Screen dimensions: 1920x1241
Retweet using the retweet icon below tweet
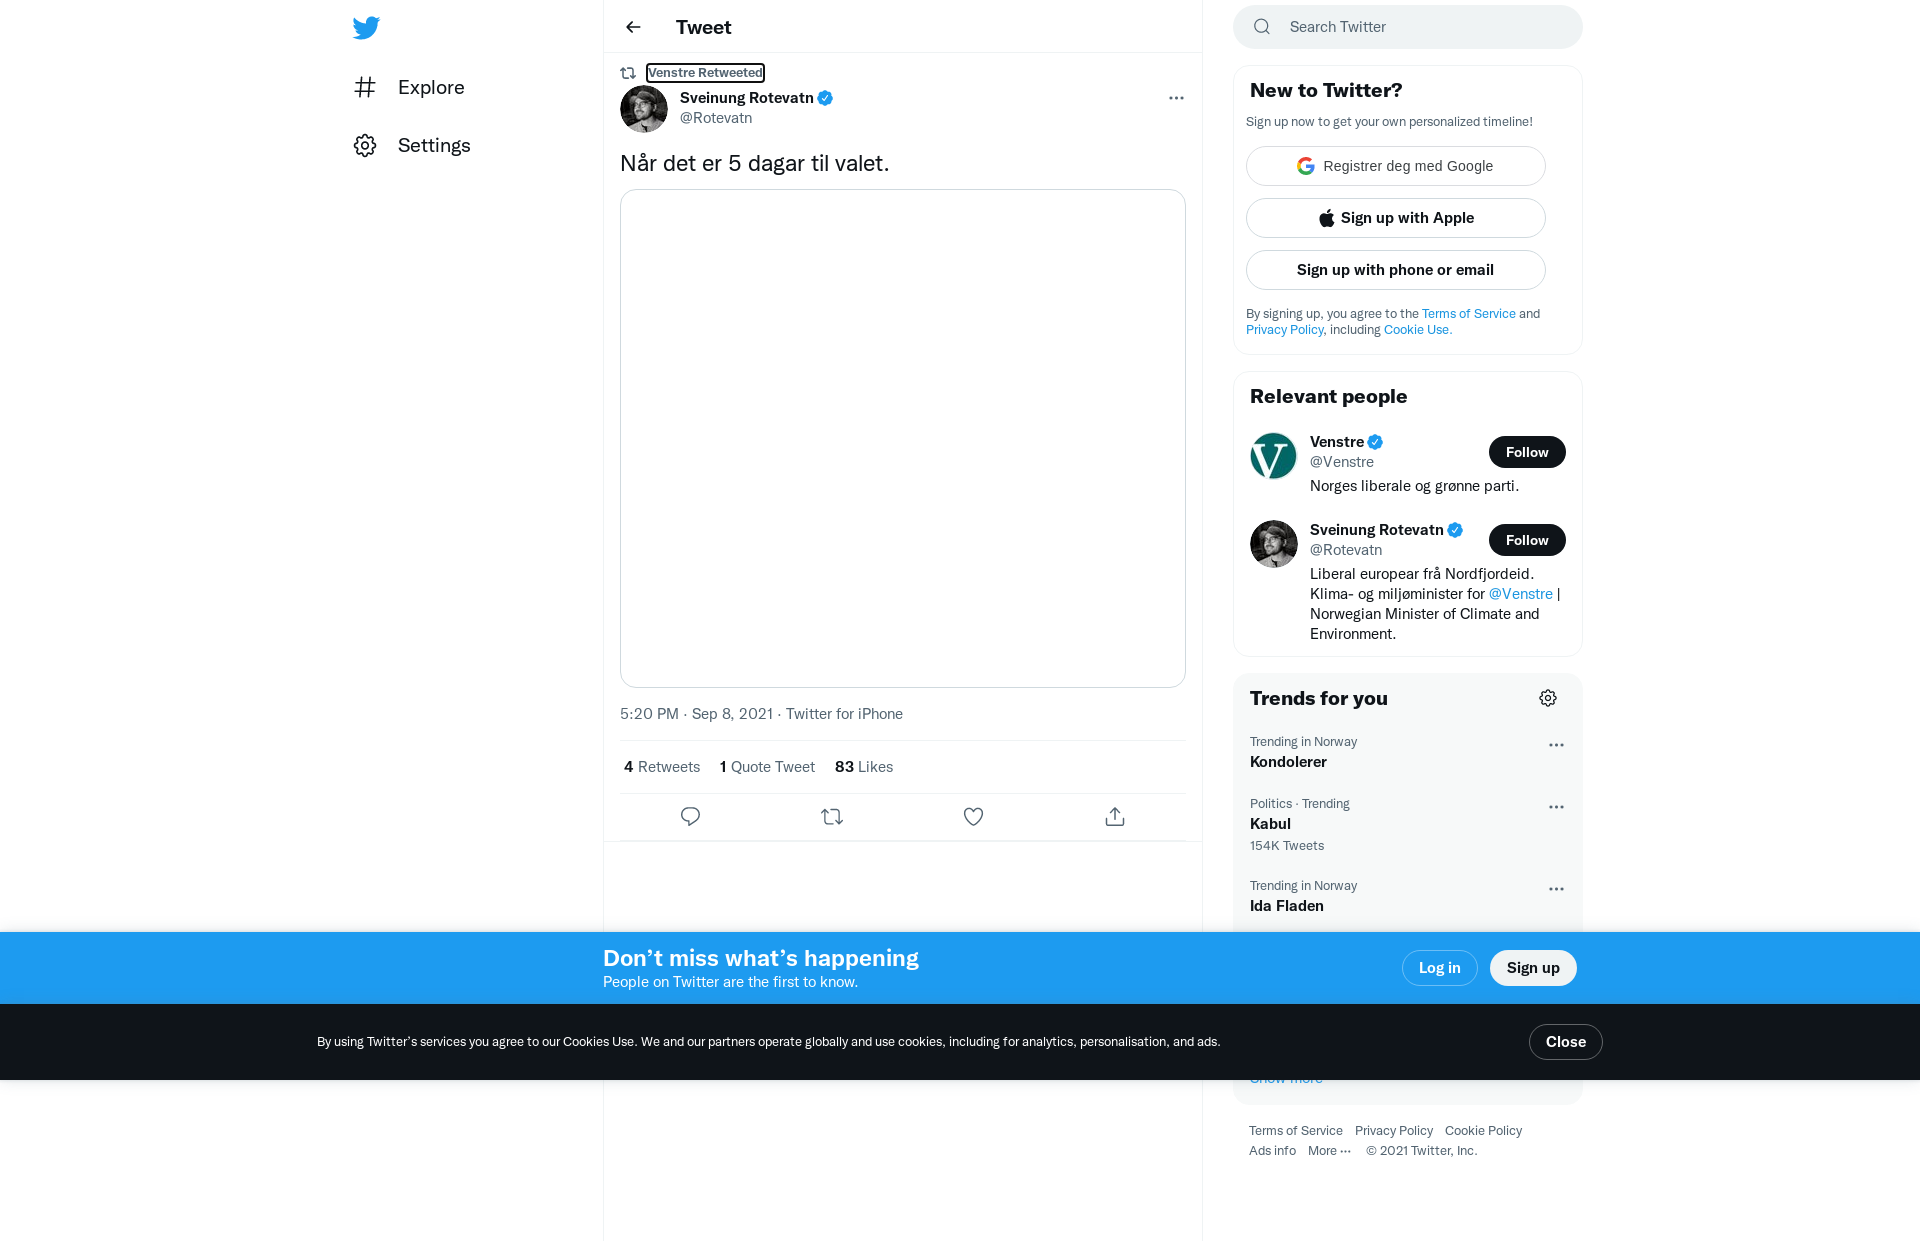coord(832,817)
